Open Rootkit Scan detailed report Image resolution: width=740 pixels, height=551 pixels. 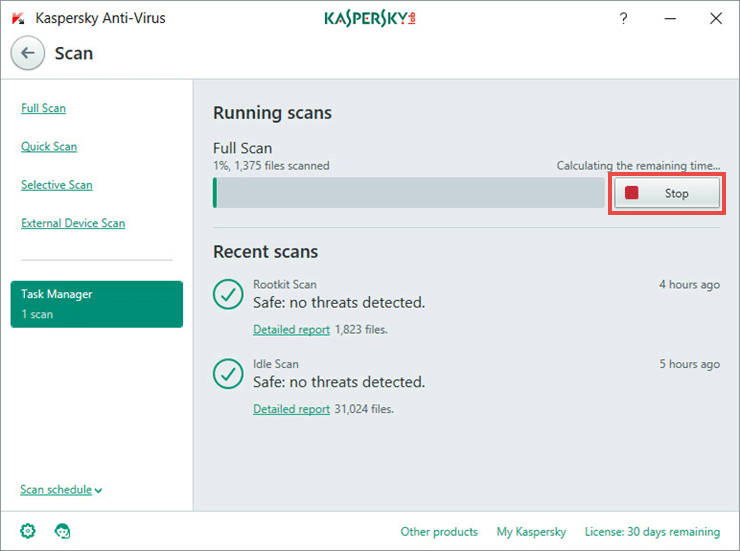(291, 329)
